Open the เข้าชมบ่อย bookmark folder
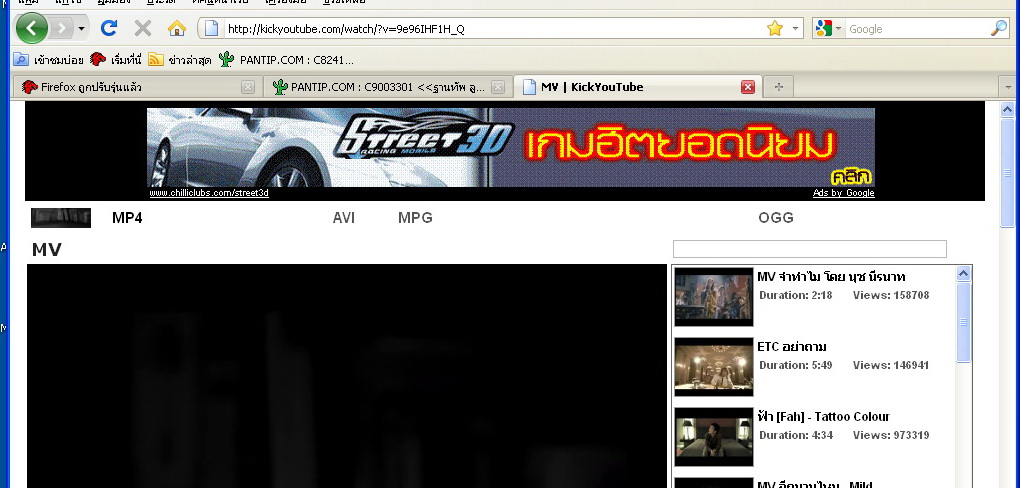Screen dimensions: 1020x488 tap(49, 60)
